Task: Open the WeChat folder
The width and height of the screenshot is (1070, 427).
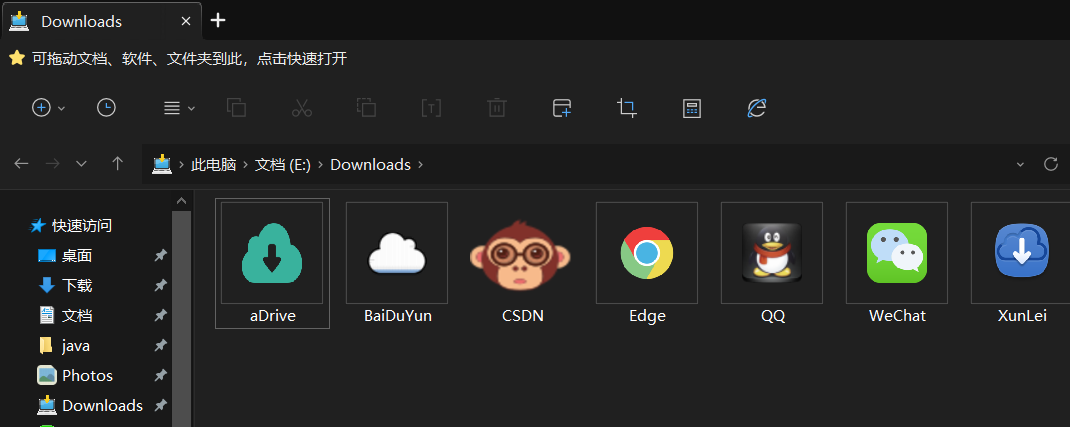Action: pos(897,263)
